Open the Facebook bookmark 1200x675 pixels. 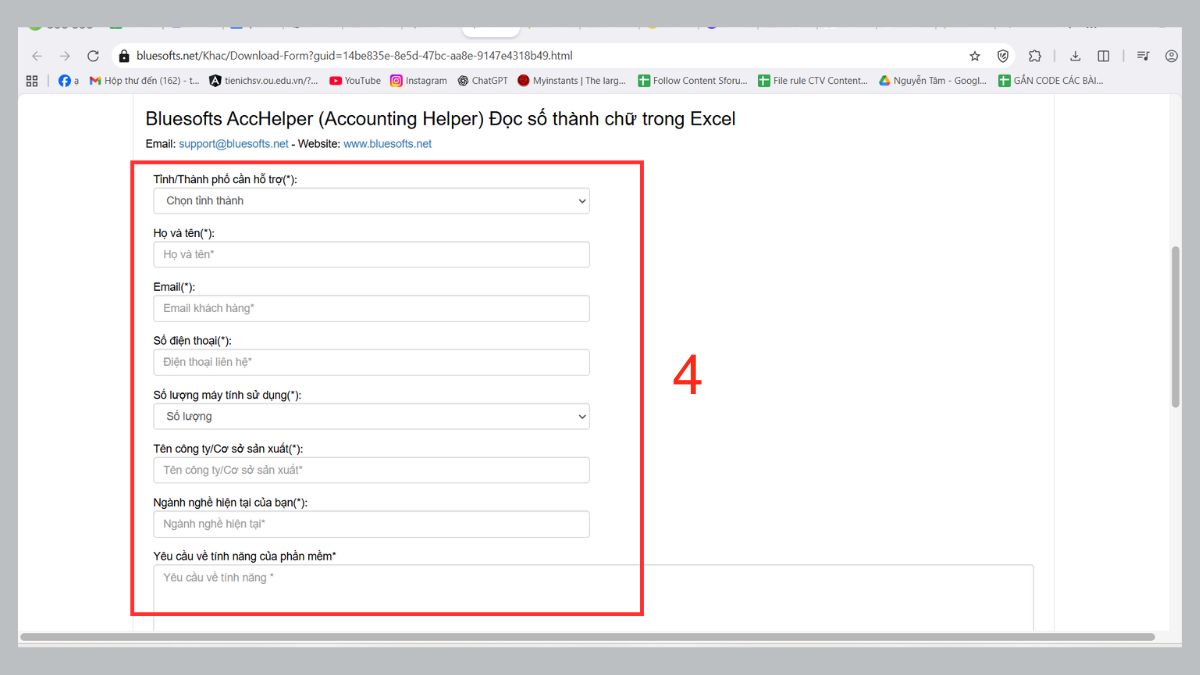68,81
